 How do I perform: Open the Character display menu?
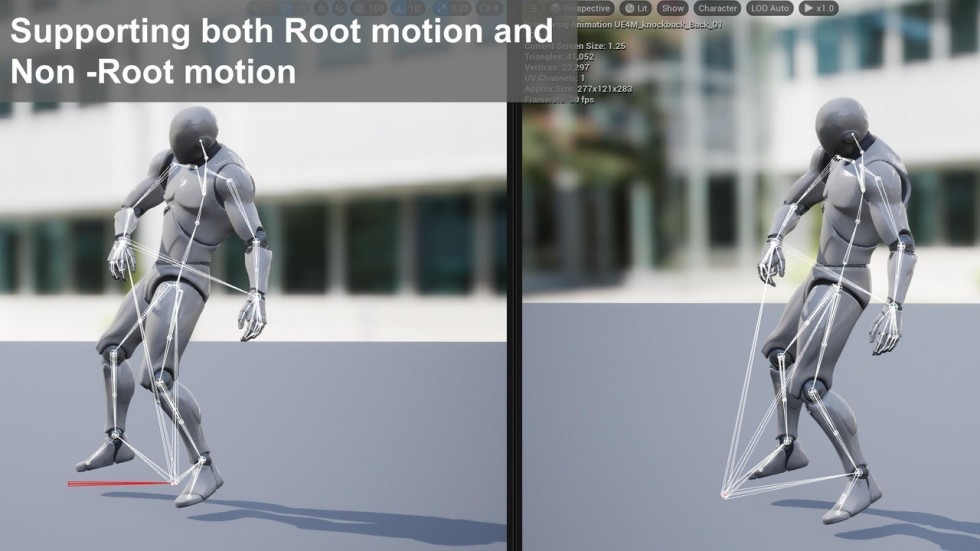click(717, 8)
